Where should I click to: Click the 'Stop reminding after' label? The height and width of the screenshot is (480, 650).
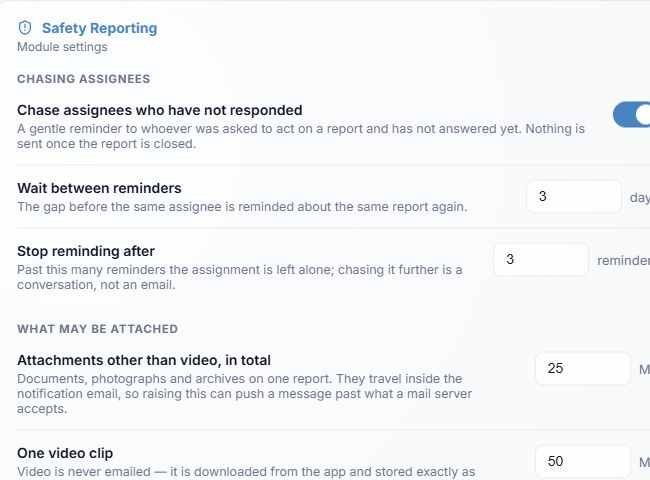click(86, 251)
